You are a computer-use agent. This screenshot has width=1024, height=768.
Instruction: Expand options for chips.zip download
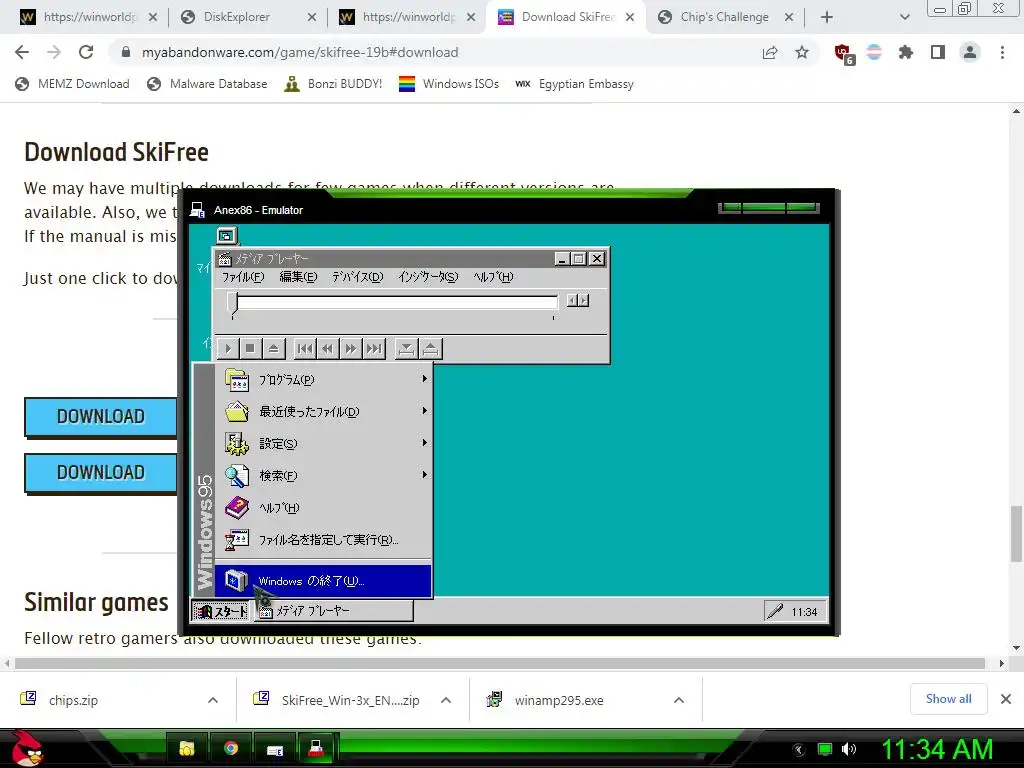(x=213, y=700)
